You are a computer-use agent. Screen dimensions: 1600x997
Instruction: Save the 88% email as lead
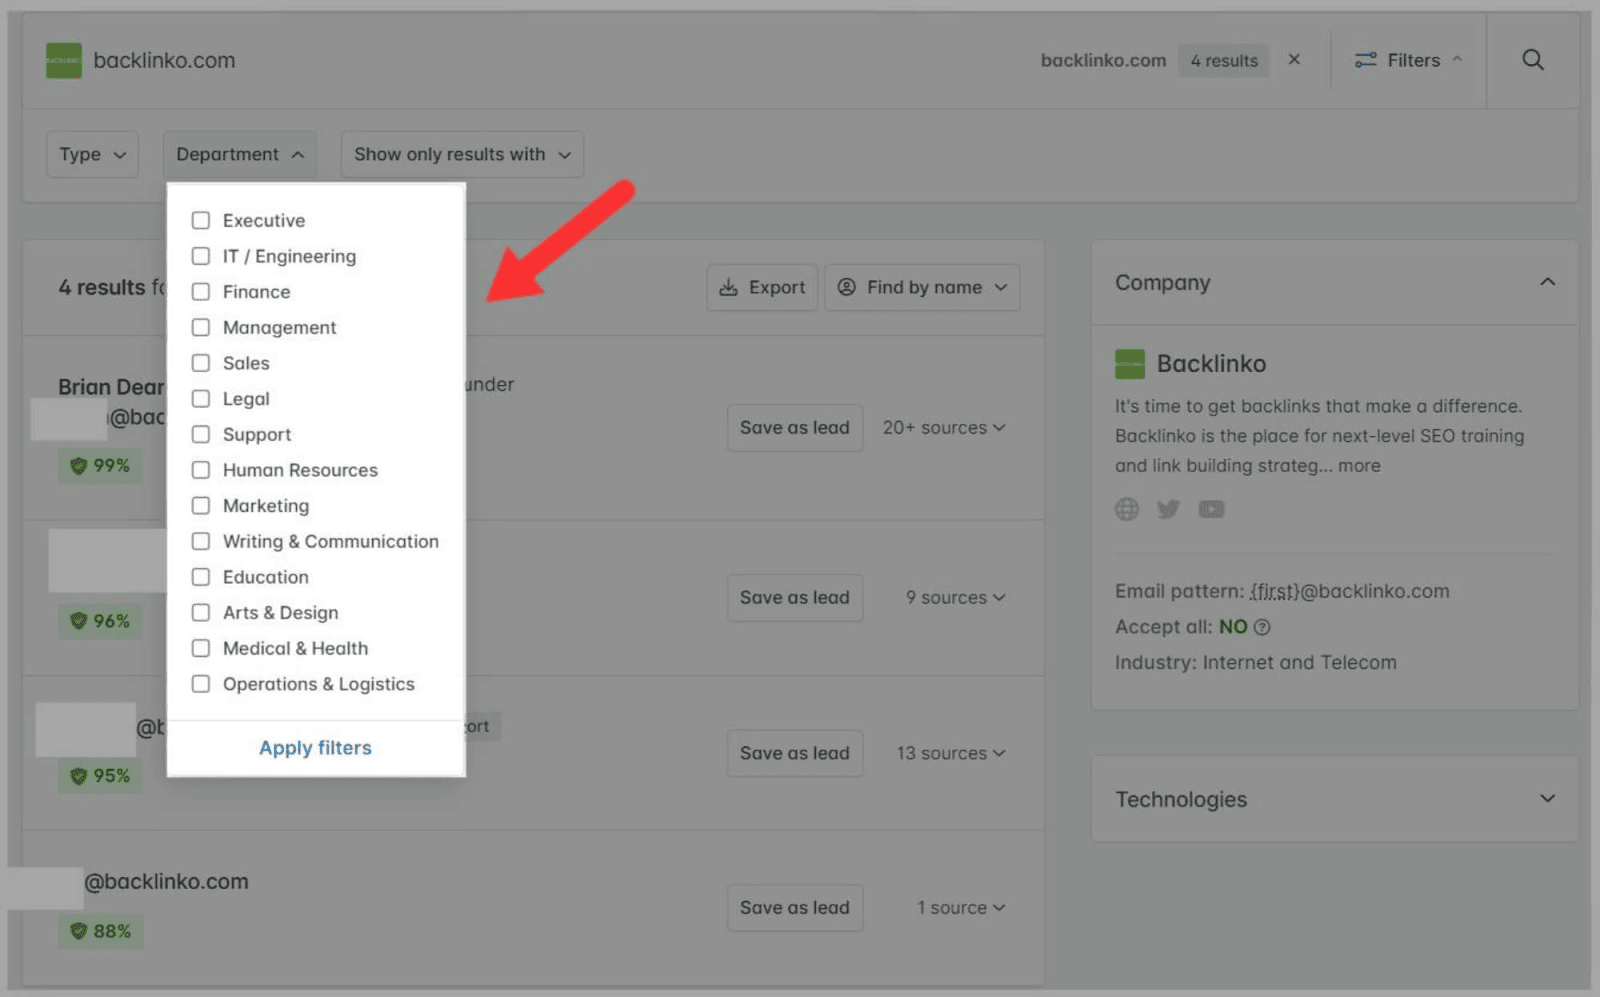(x=795, y=908)
